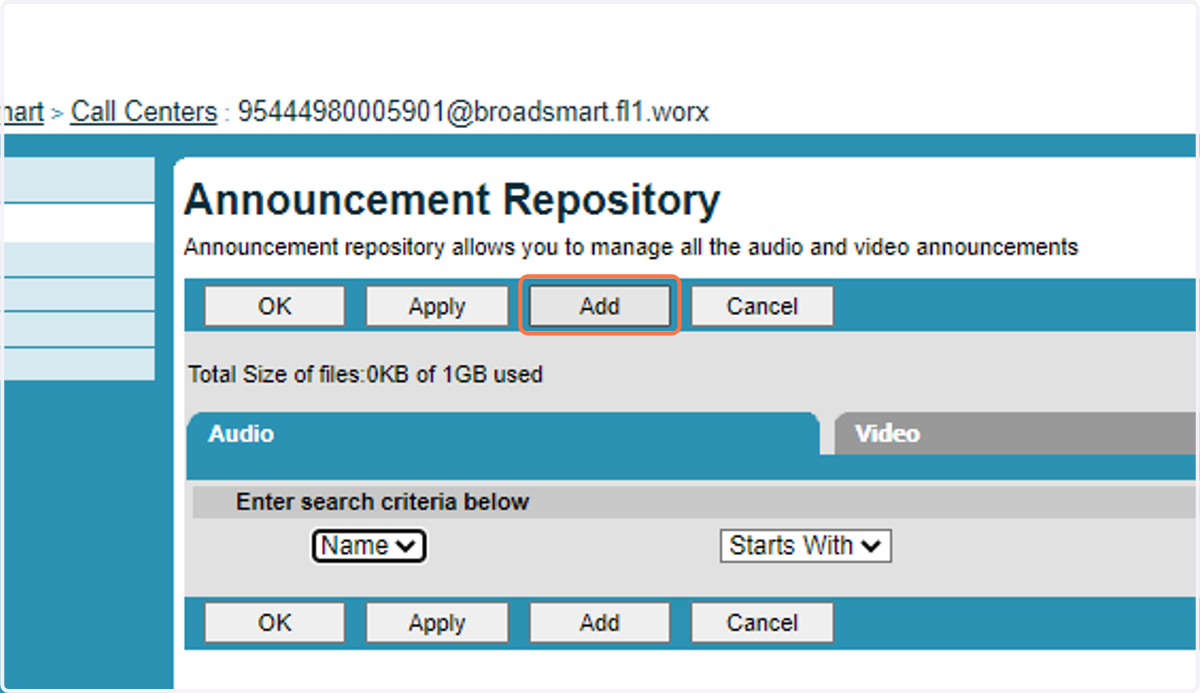Image resolution: width=1200 pixels, height=693 pixels.
Task: Open the Call Centers breadcrumb link
Action: [x=144, y=112]
